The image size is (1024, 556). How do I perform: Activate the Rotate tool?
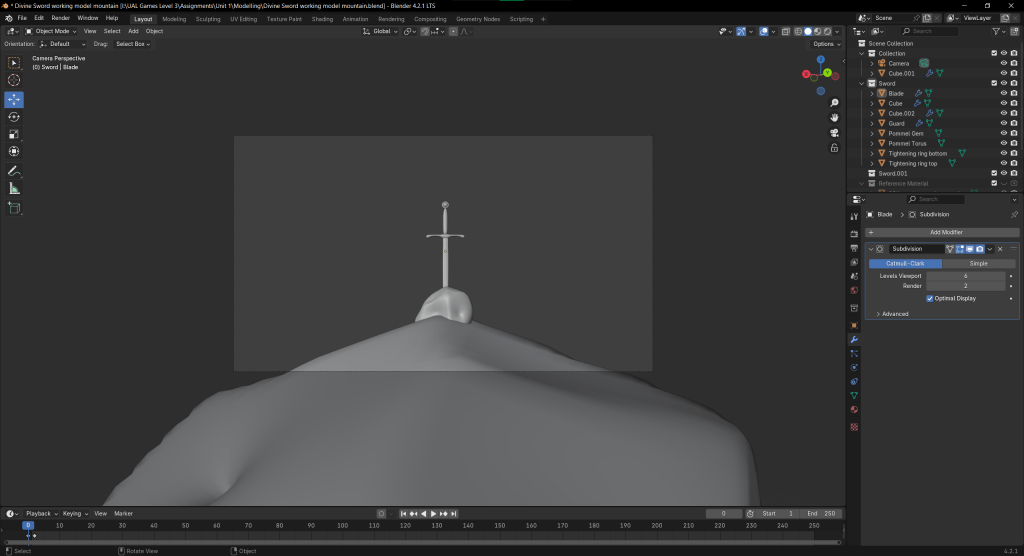click(14, 117)
